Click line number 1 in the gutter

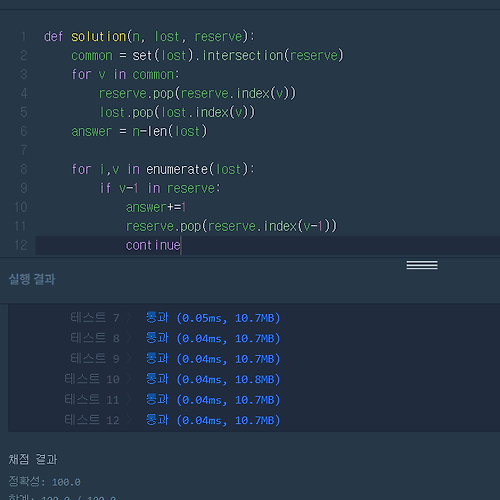tap(23, 36)
